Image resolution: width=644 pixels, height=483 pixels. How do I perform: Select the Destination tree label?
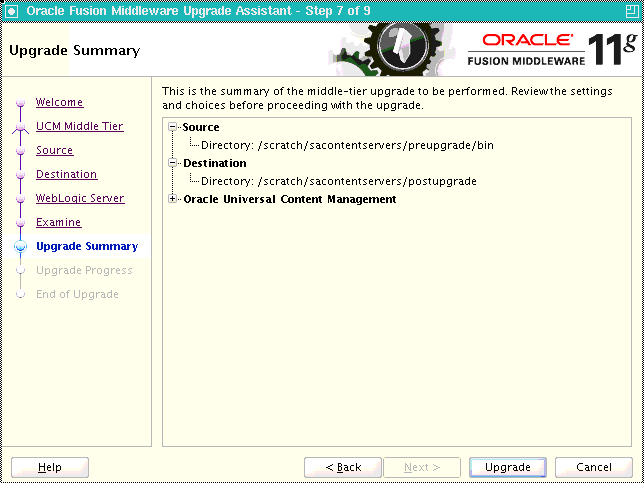click(x=215, y=163)
